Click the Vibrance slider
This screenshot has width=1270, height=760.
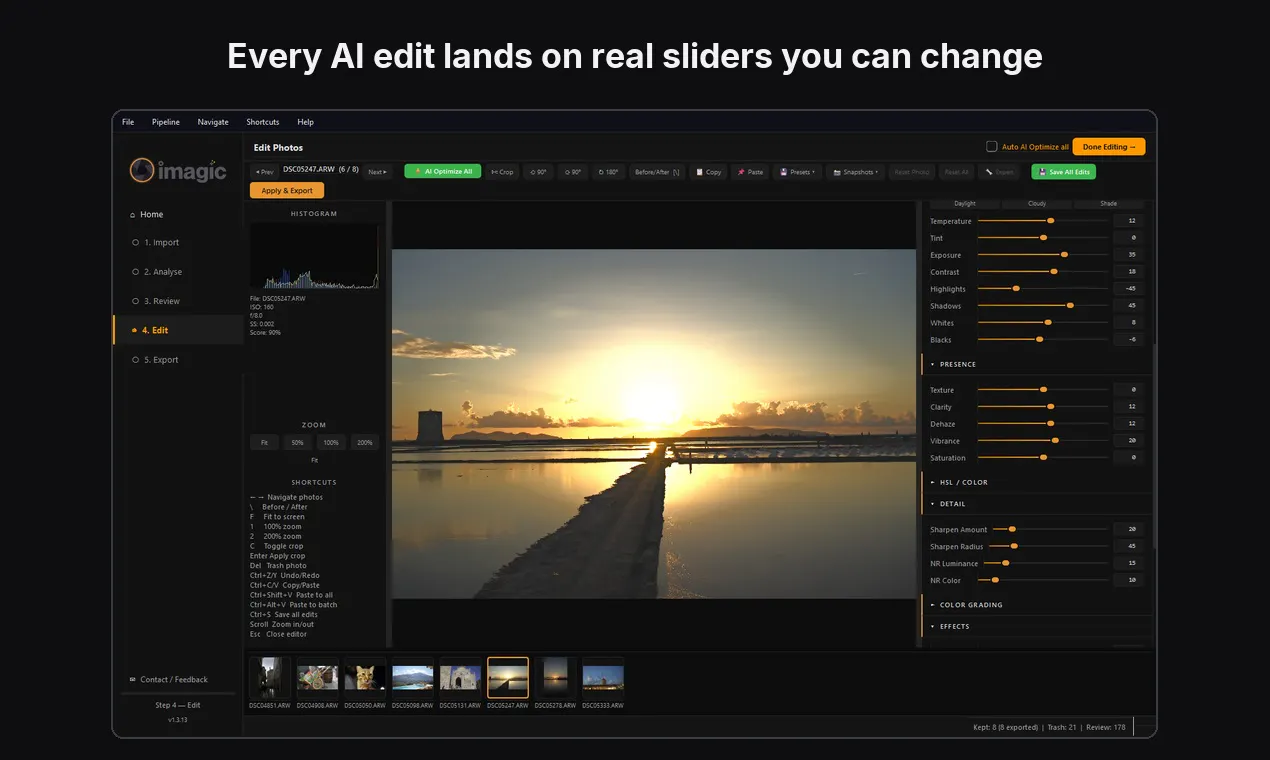click(1043, 441)
